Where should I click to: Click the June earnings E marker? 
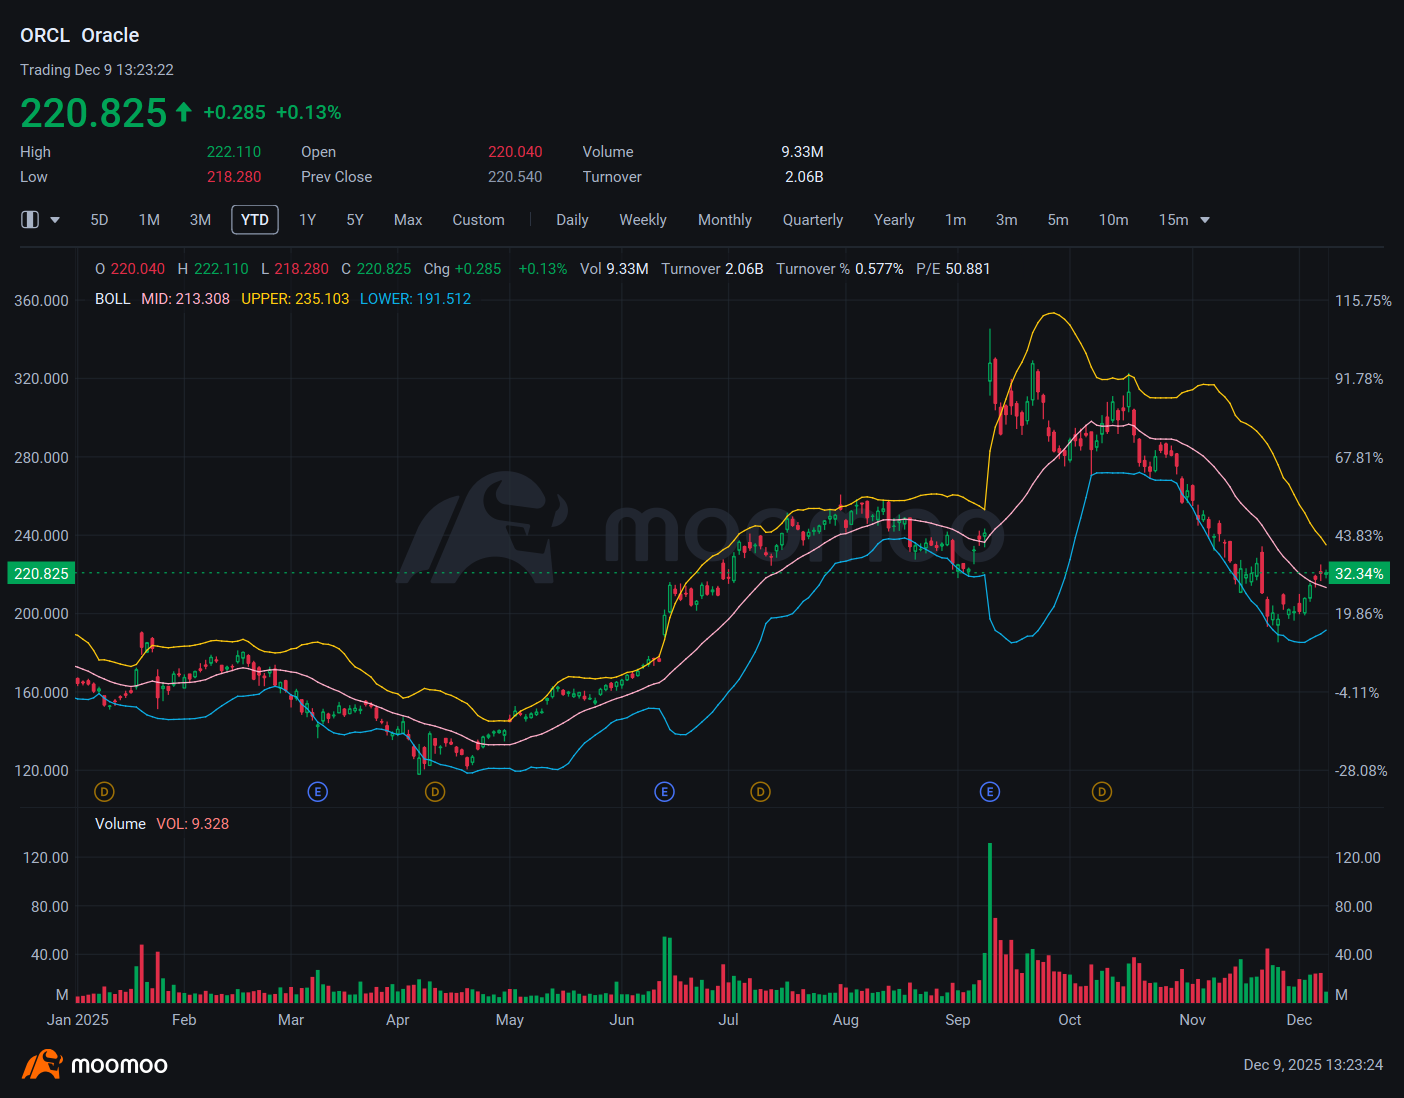[x=665, y=792]
